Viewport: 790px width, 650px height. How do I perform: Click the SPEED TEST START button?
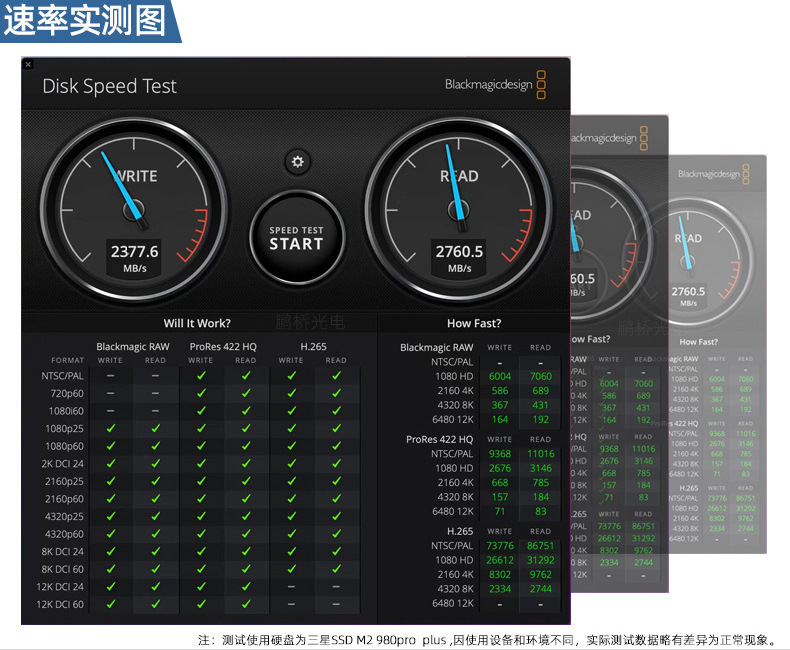(x=297, y=238)
